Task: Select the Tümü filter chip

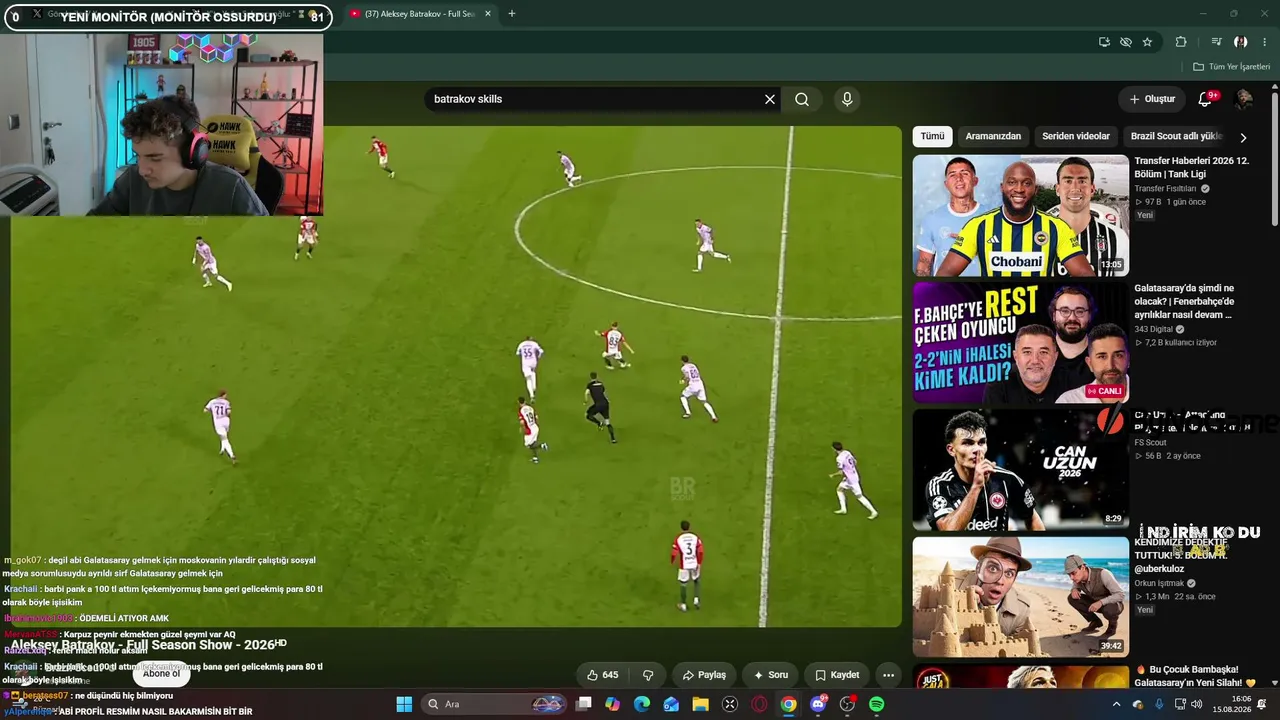Action: [932, 136]
